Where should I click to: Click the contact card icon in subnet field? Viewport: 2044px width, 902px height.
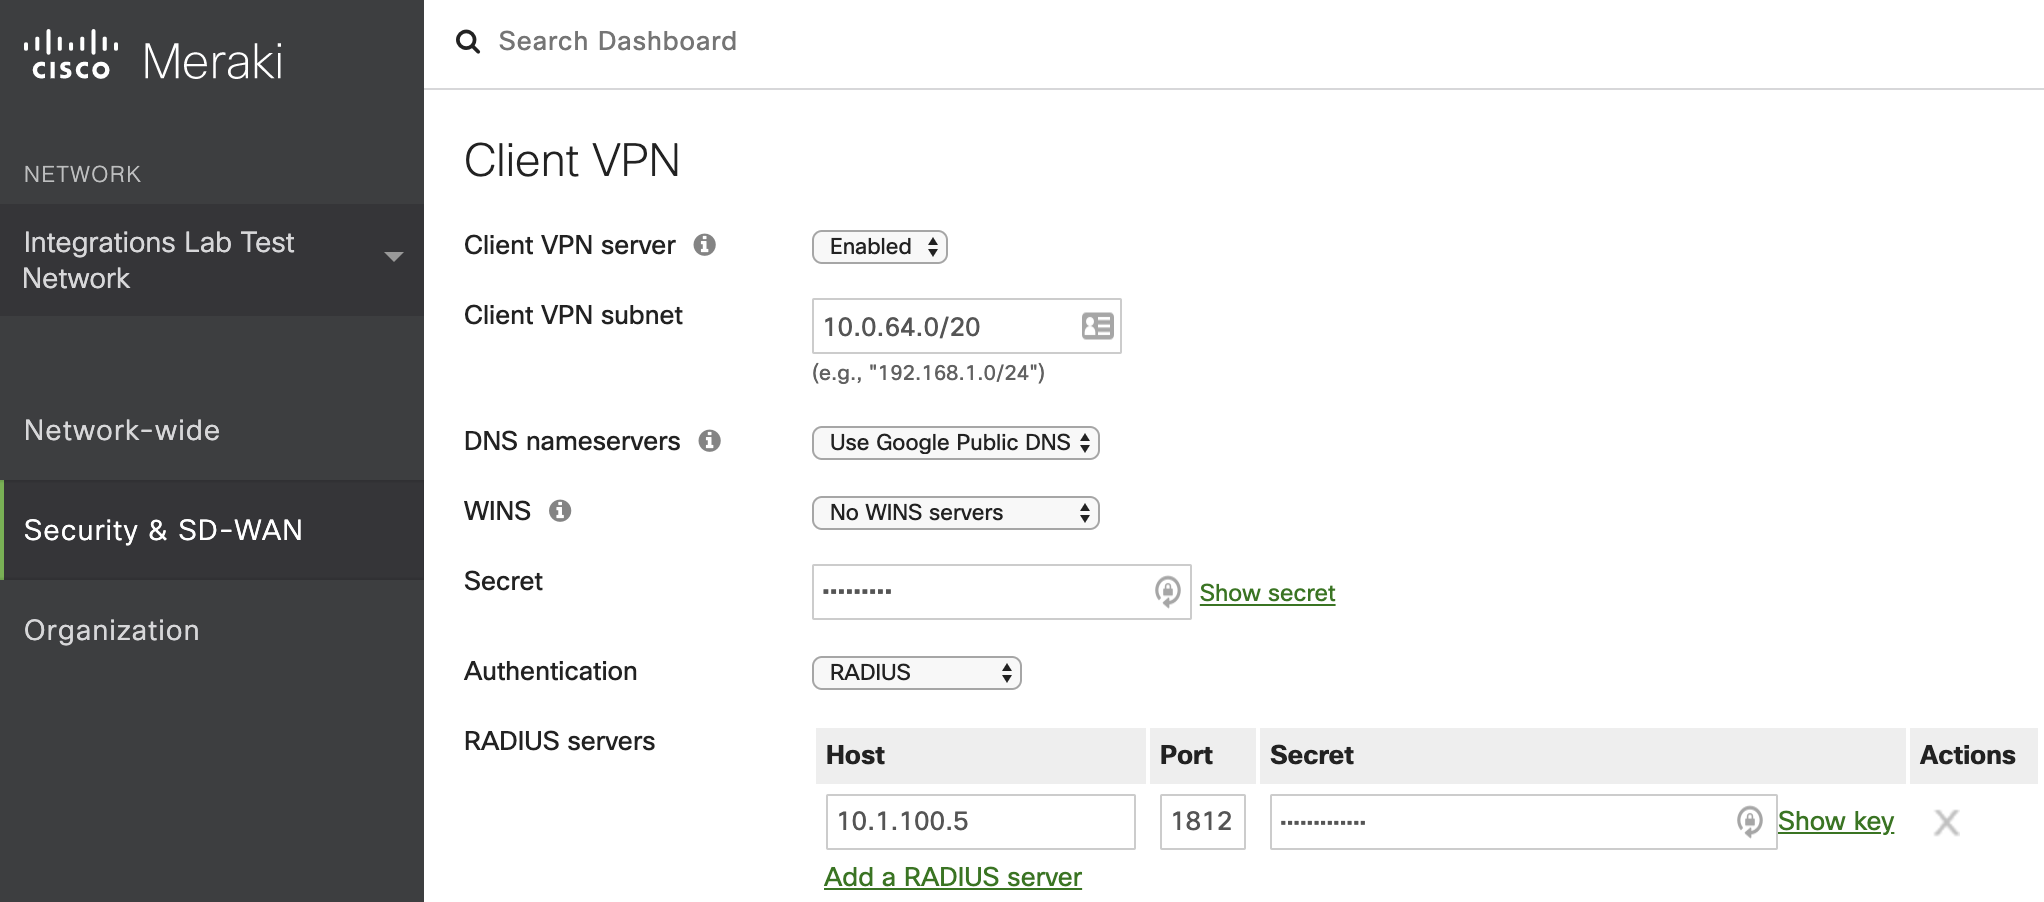point(1096,326)
